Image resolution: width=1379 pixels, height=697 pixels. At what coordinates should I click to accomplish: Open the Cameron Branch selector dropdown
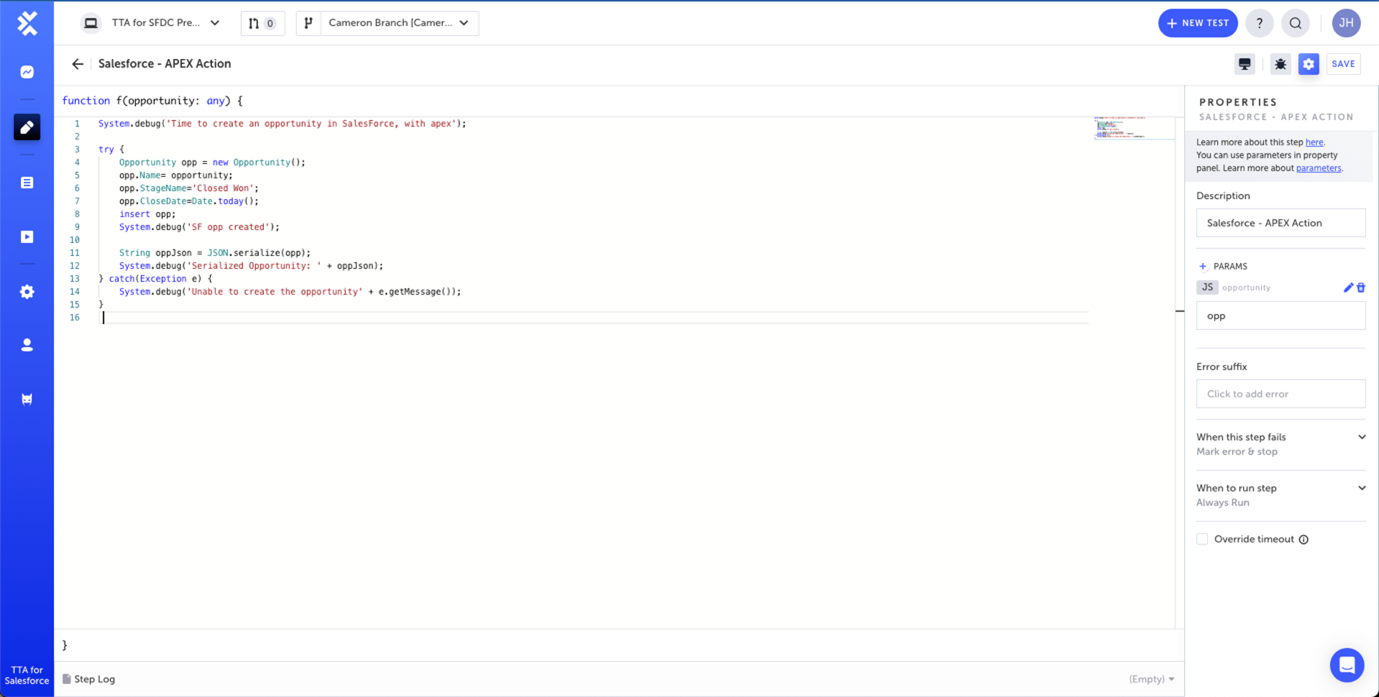tap(397, 23)
